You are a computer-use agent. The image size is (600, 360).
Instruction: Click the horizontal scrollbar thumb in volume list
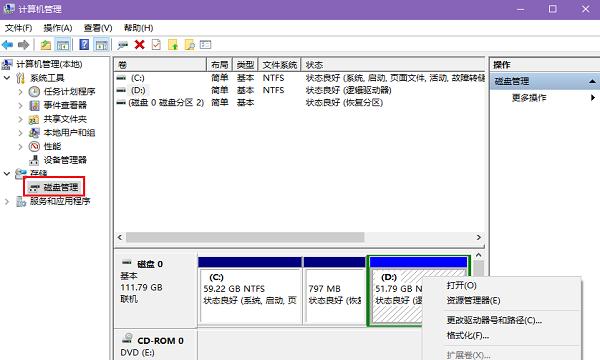[x=245, y=237]
